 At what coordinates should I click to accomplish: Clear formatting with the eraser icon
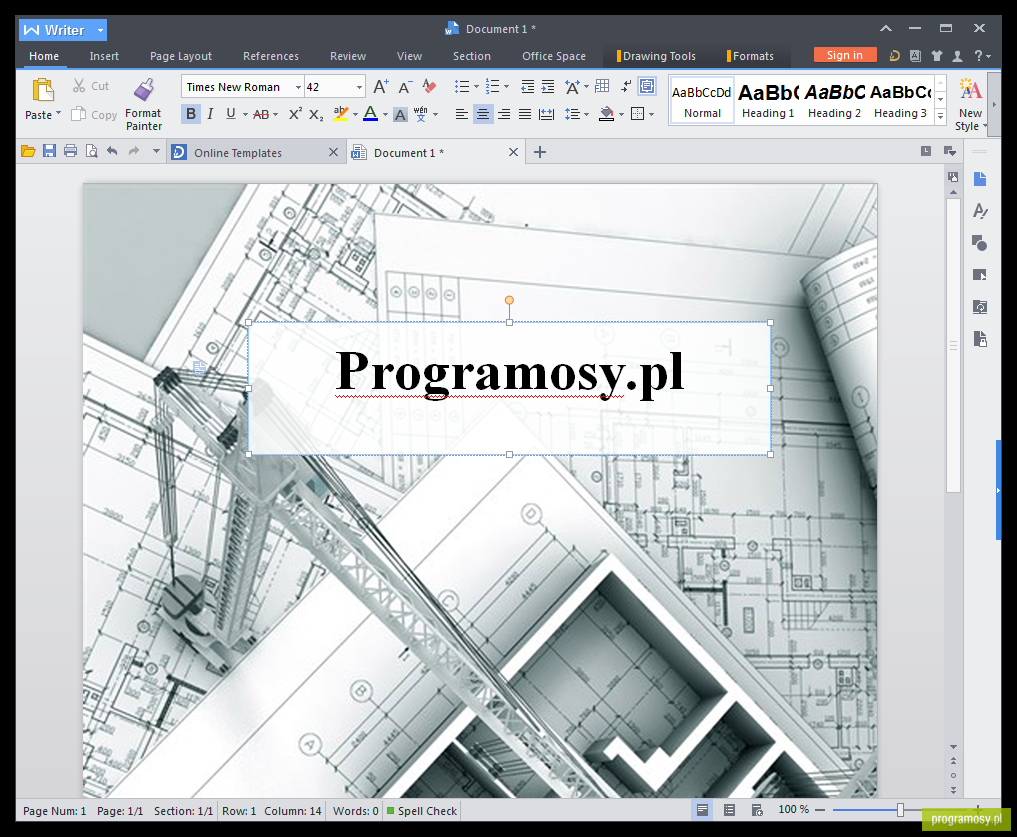click(x=429, y=86)
